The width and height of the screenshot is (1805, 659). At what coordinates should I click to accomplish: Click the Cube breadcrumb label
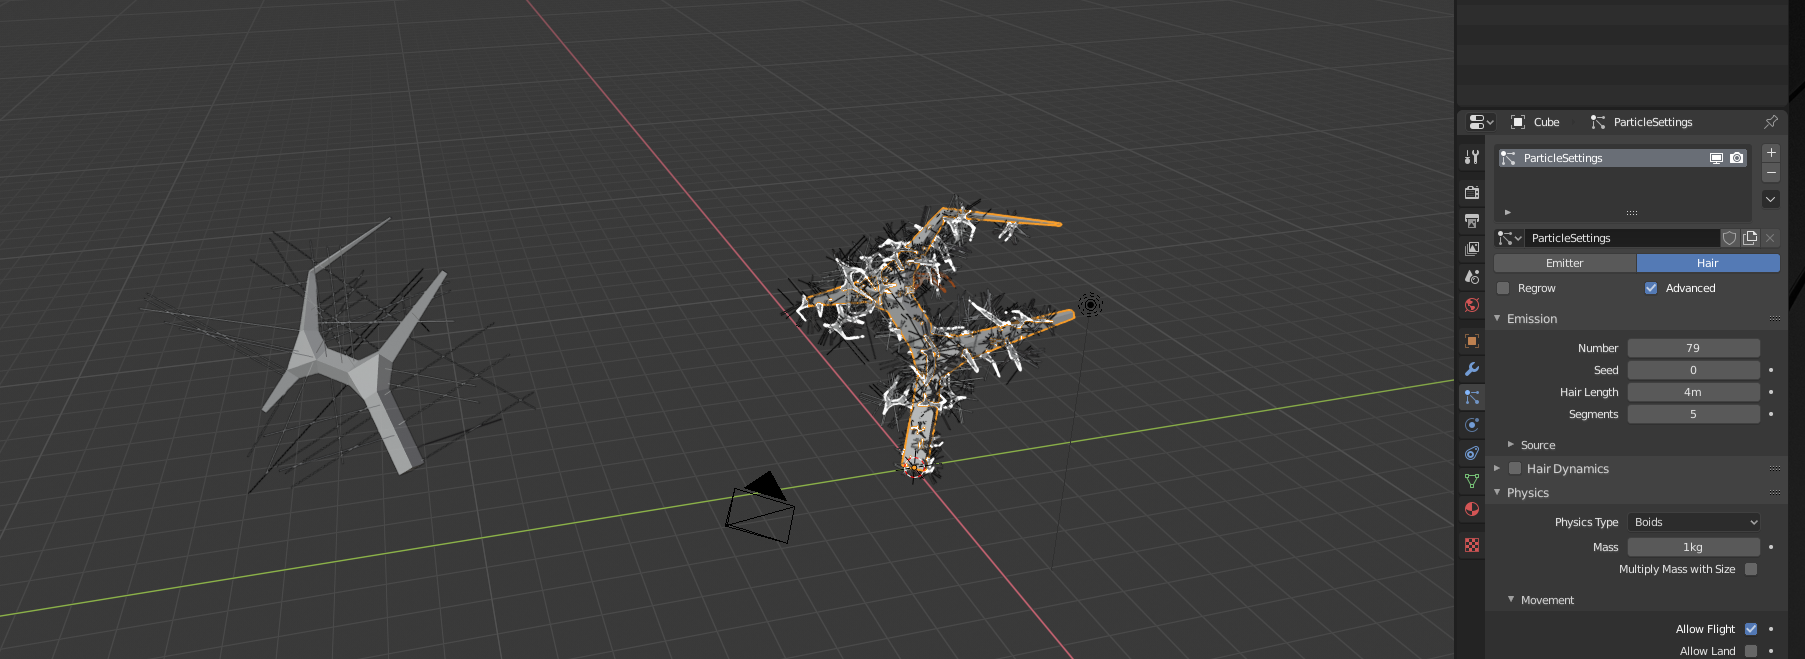click(1546, 122)
